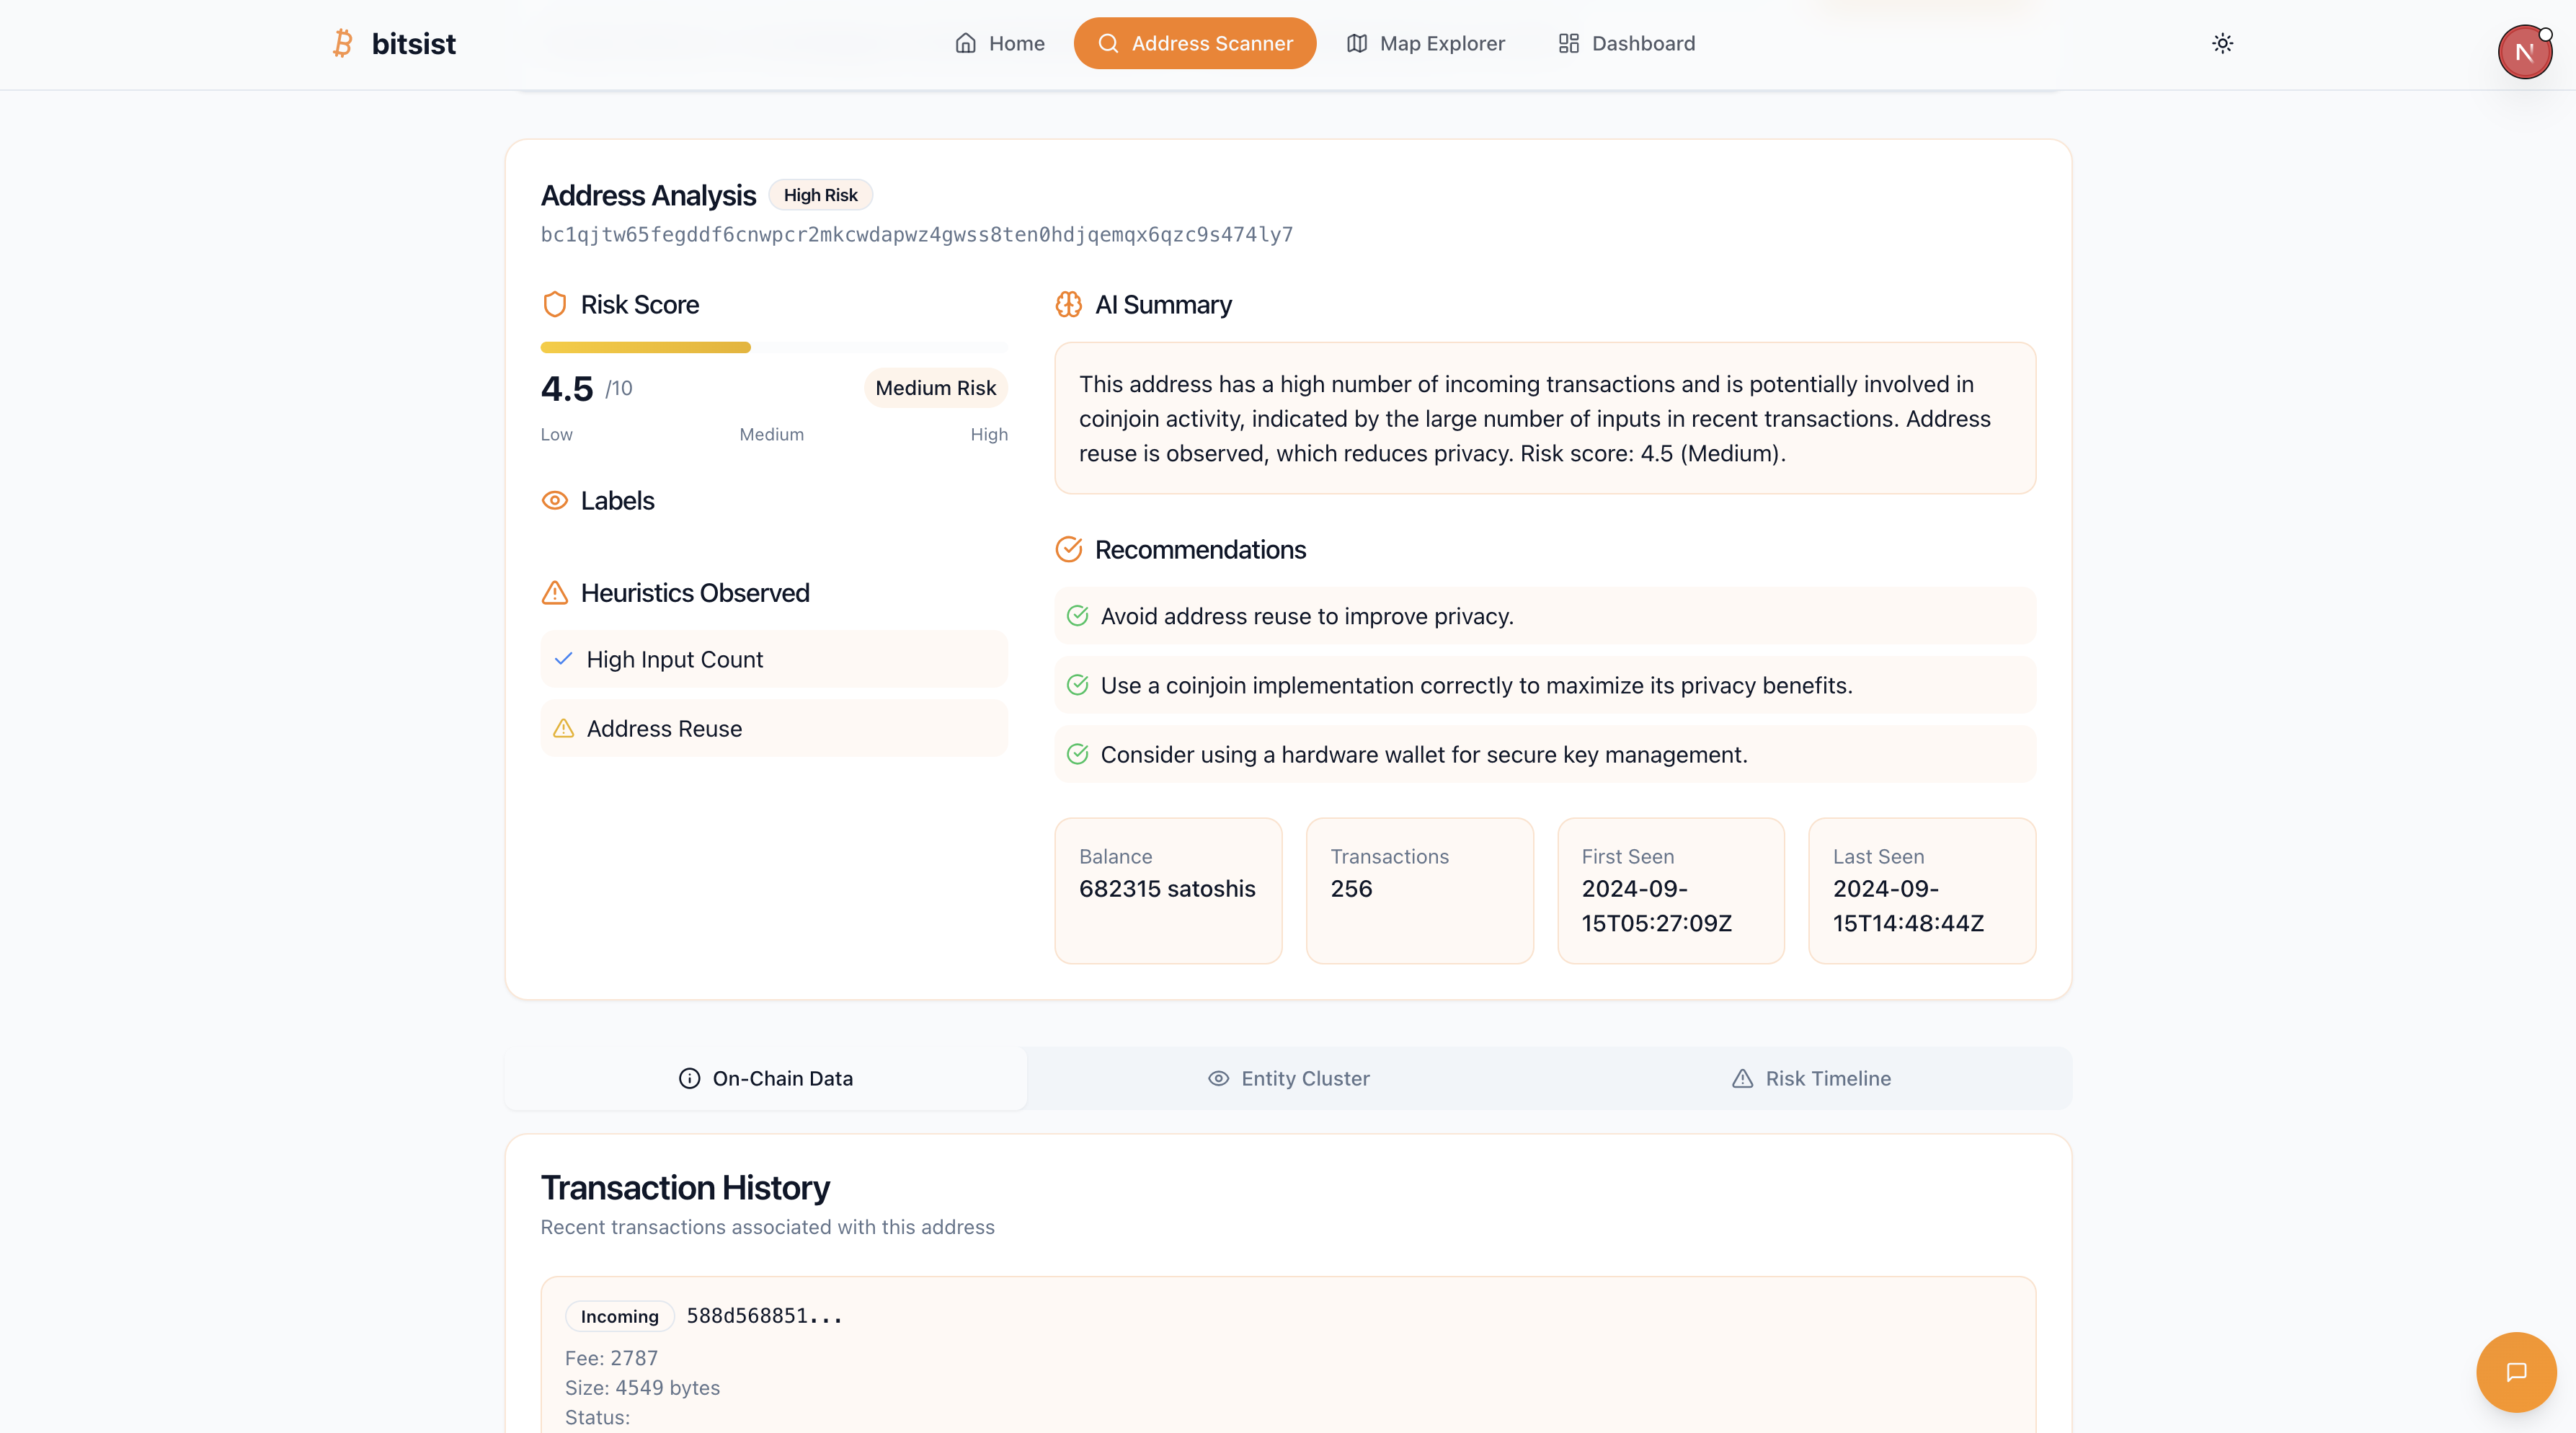The height and width of the screenshot is (1433, 2576).
Task: Click the user avatar N icon
Action: coord(2524,52)
